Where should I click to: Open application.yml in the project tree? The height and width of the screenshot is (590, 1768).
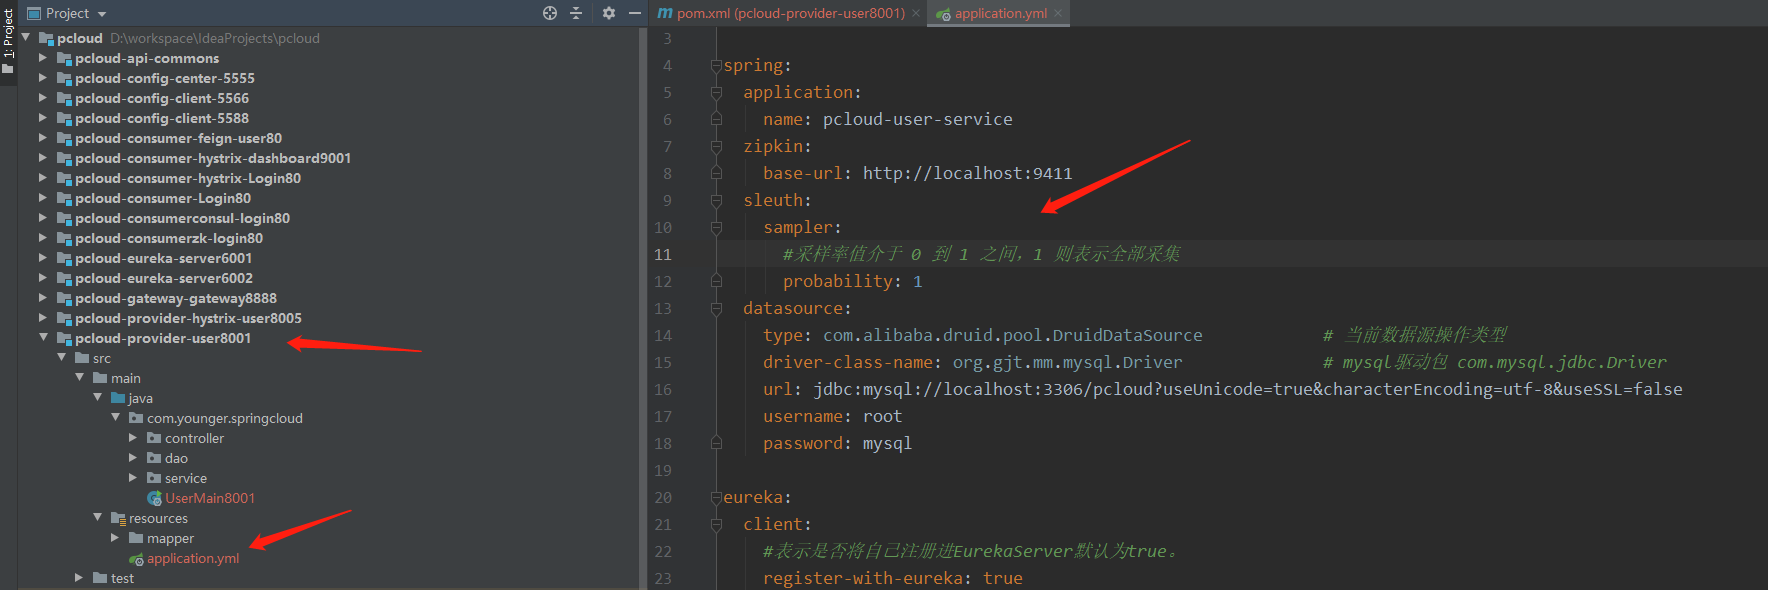(193, 558)
